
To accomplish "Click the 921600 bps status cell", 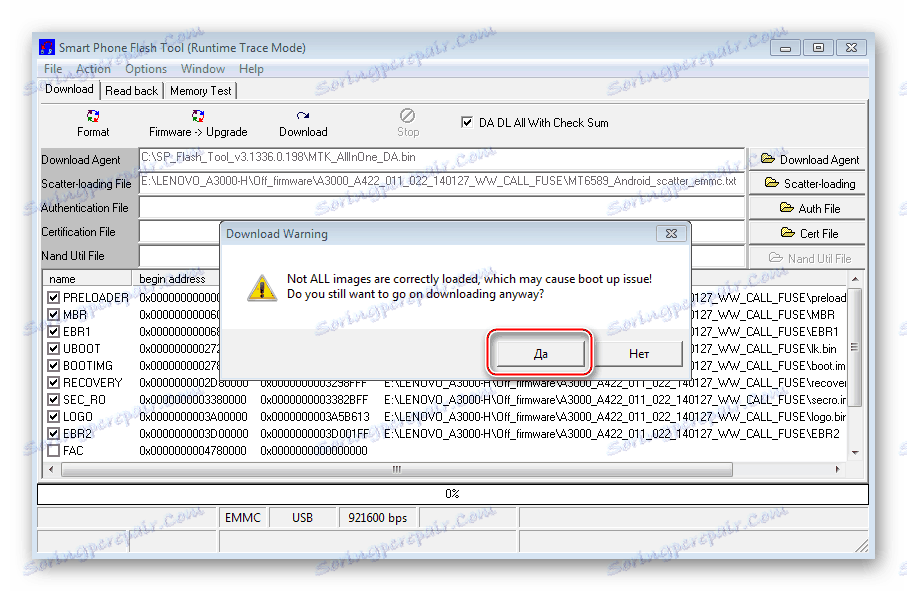I will (378, 518).
